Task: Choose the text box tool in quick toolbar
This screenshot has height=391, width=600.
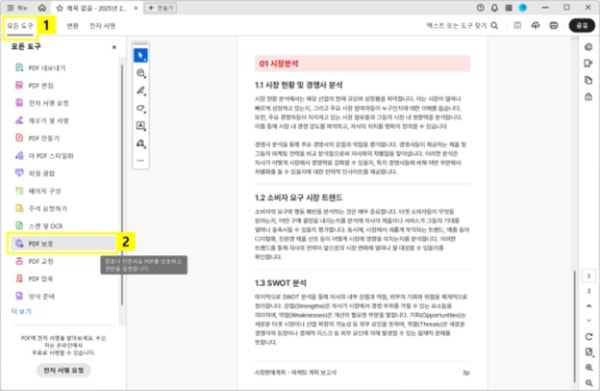Action: tap(141, 126)
